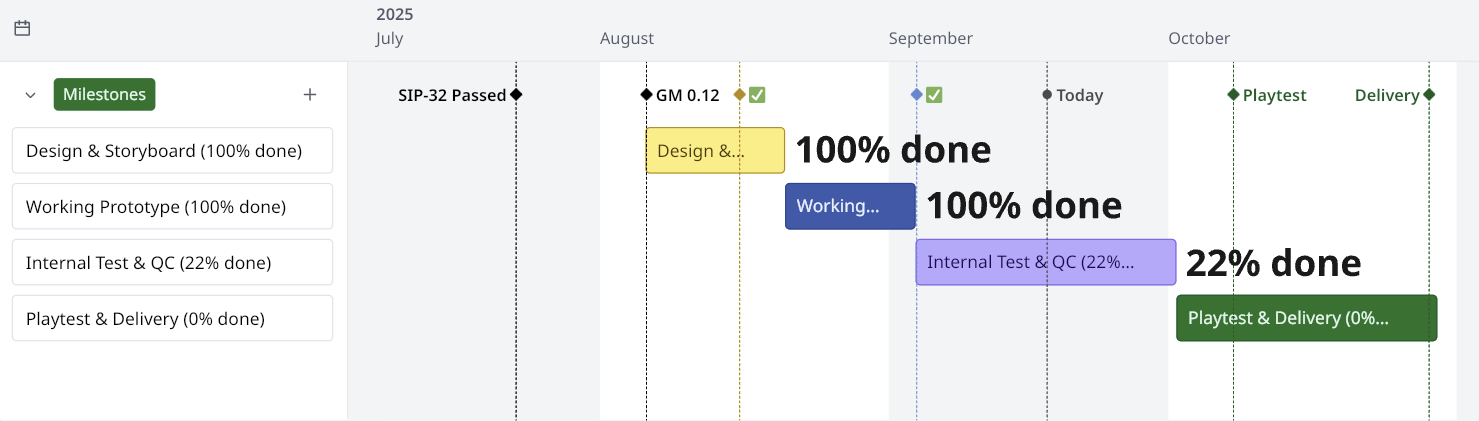Click the Delivery green diamond marker

point(1429,95)
